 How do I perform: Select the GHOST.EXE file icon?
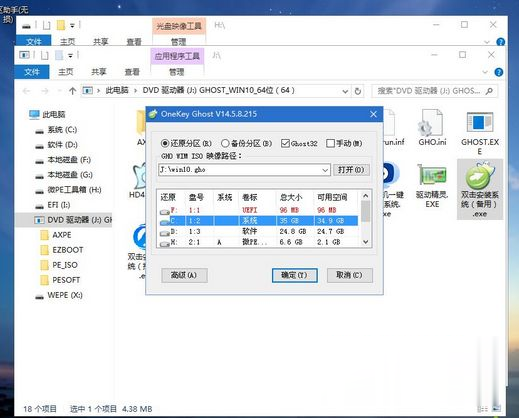click(x=480, y=133)
